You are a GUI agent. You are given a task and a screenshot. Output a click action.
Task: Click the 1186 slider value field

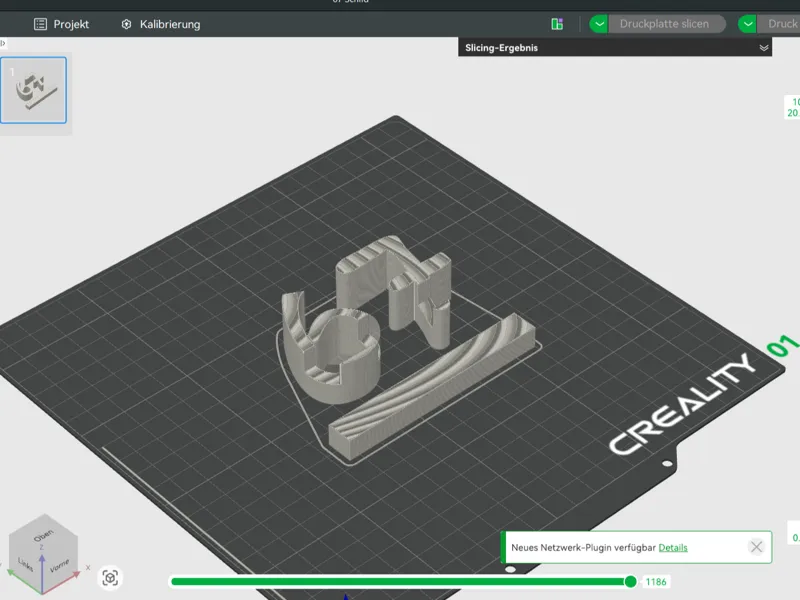tap(656, 582)
